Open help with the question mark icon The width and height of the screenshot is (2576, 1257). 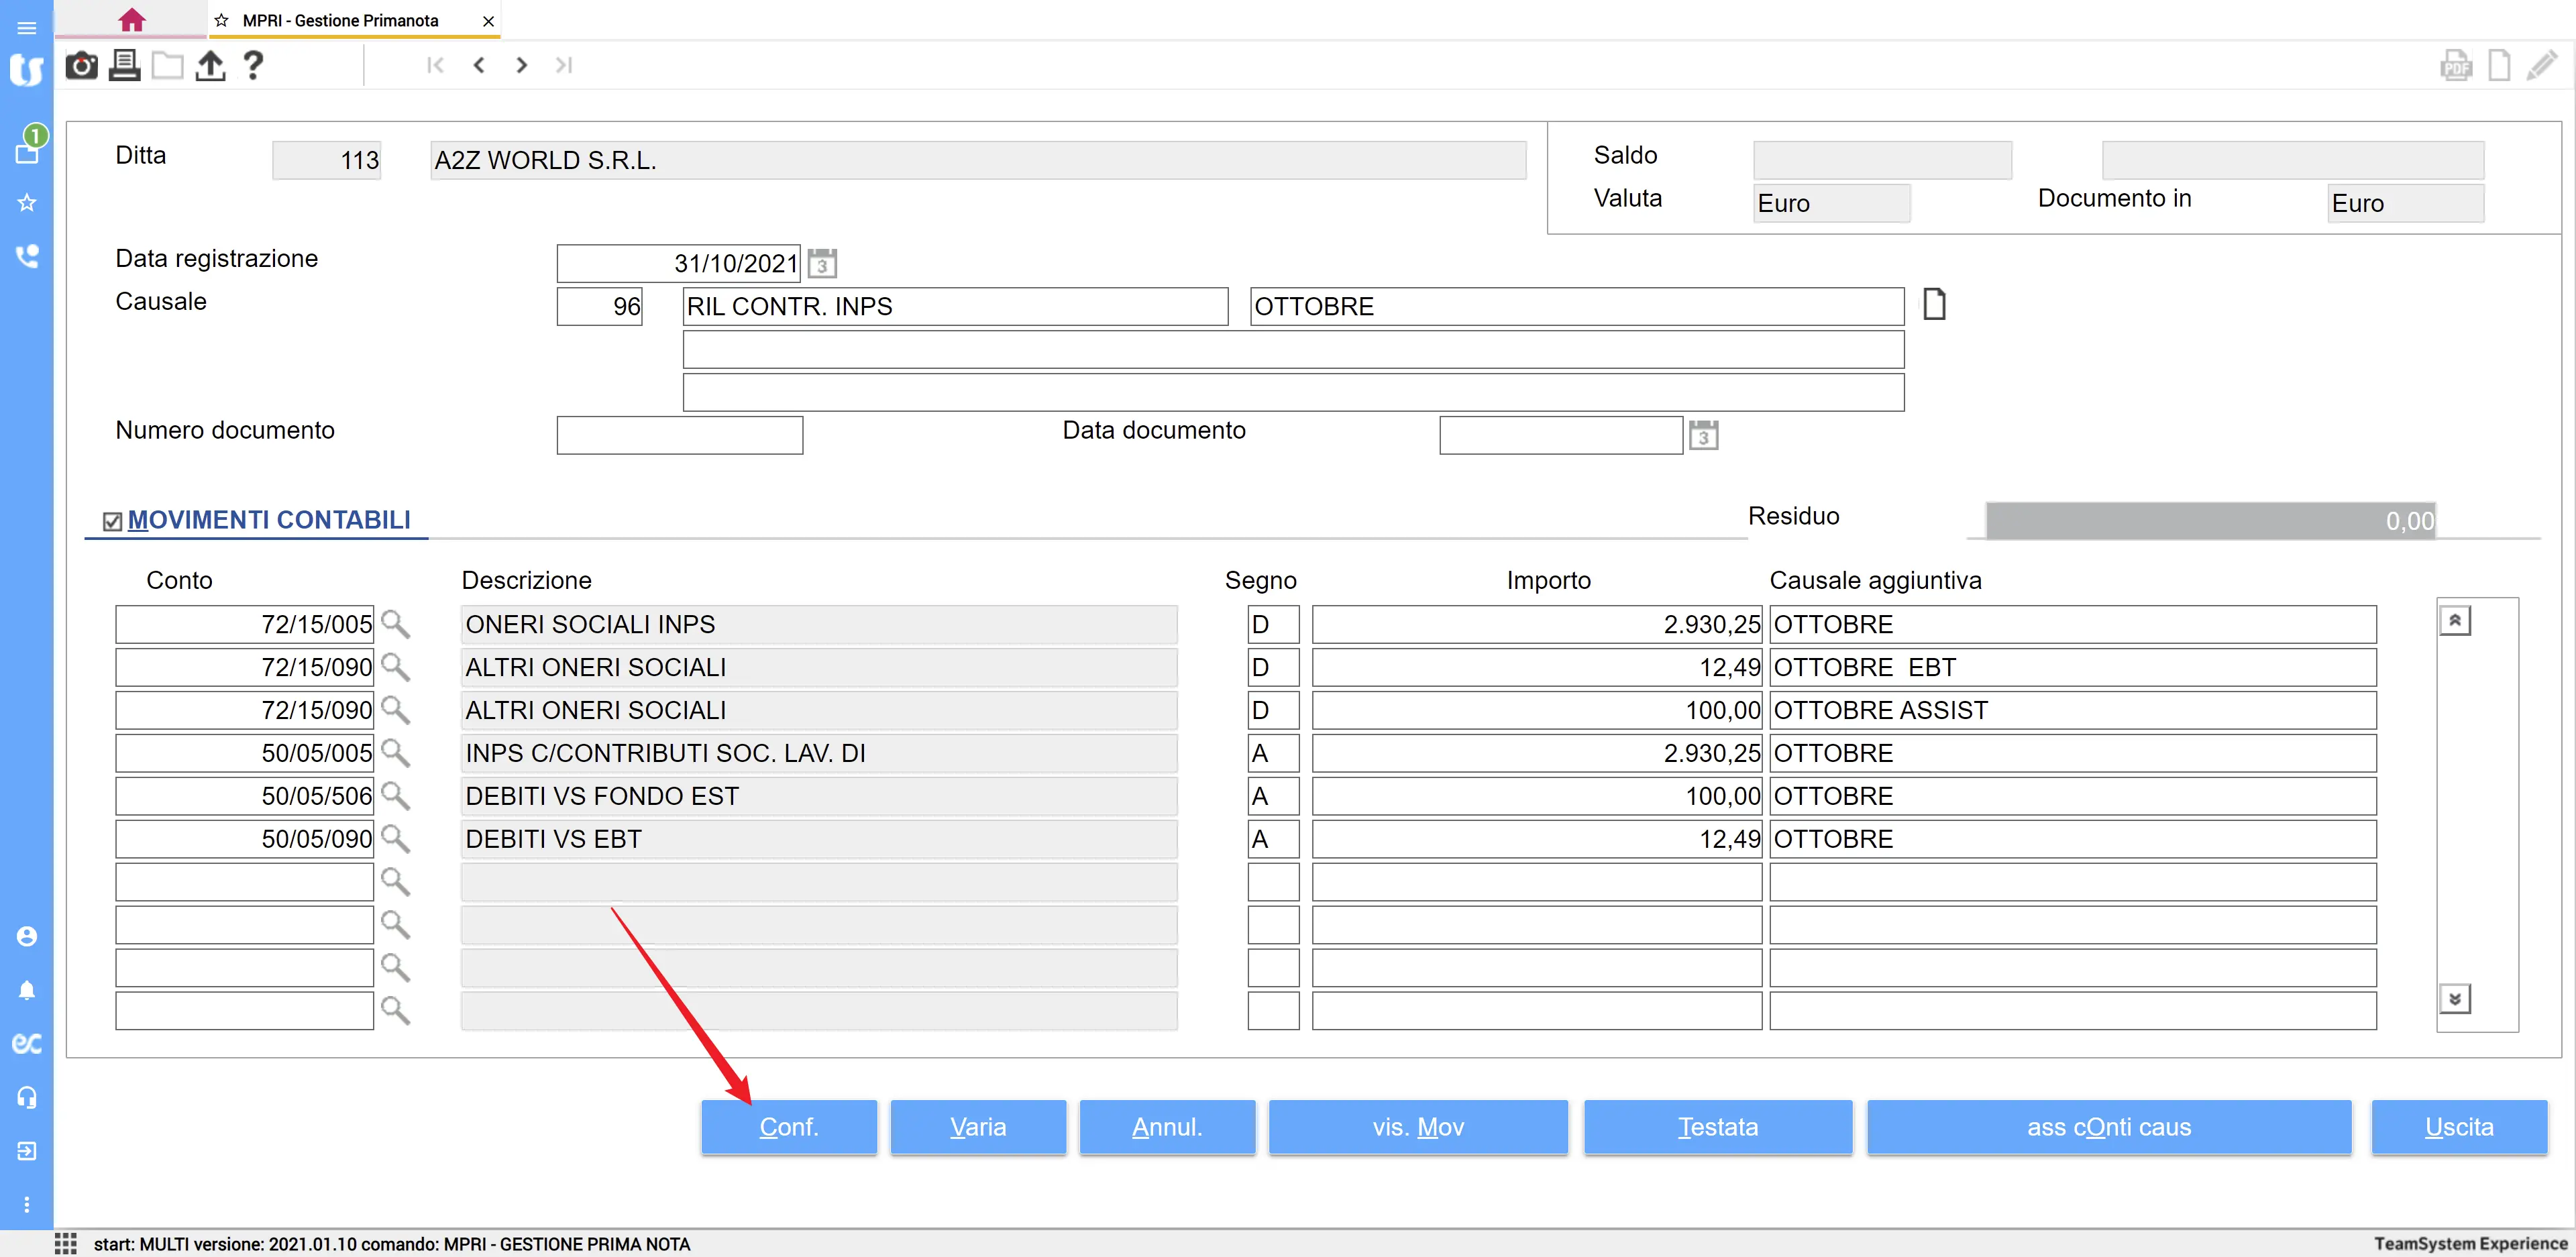[253, 66]
